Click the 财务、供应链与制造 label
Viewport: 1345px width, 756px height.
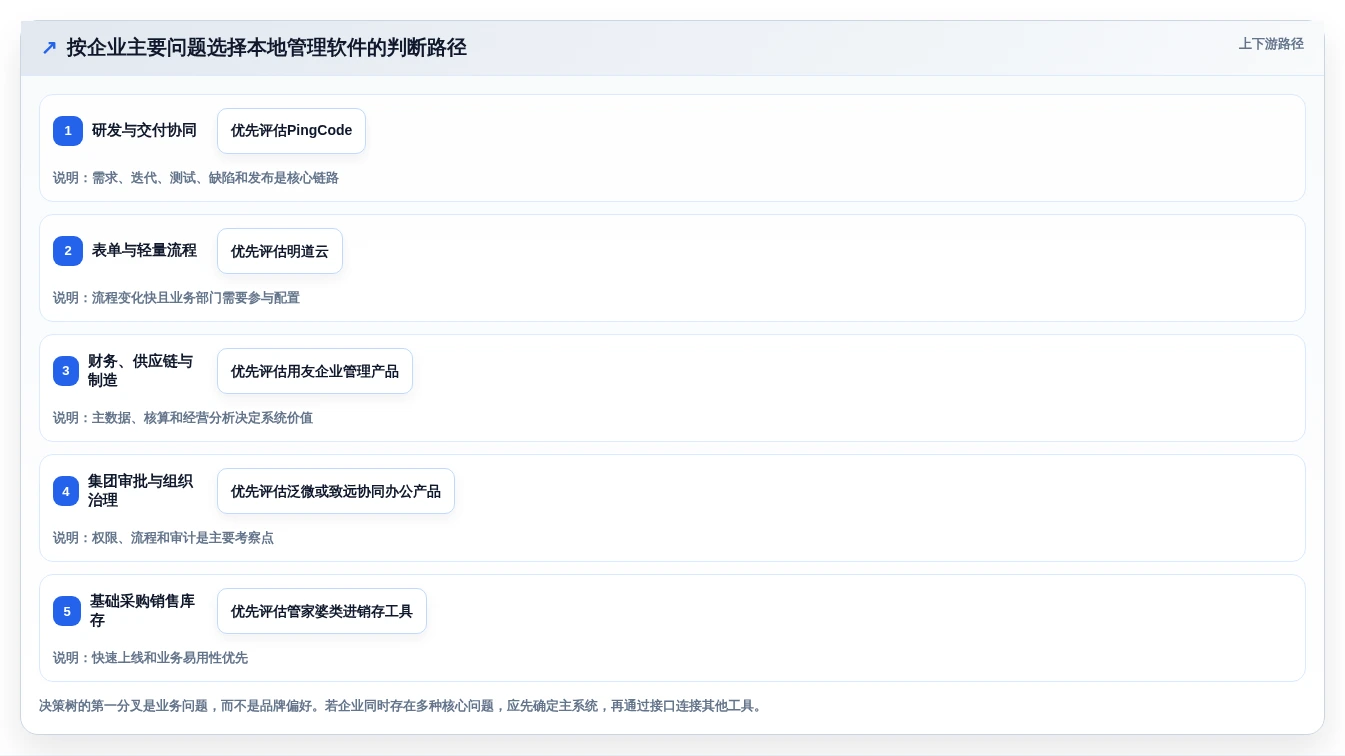140,371
